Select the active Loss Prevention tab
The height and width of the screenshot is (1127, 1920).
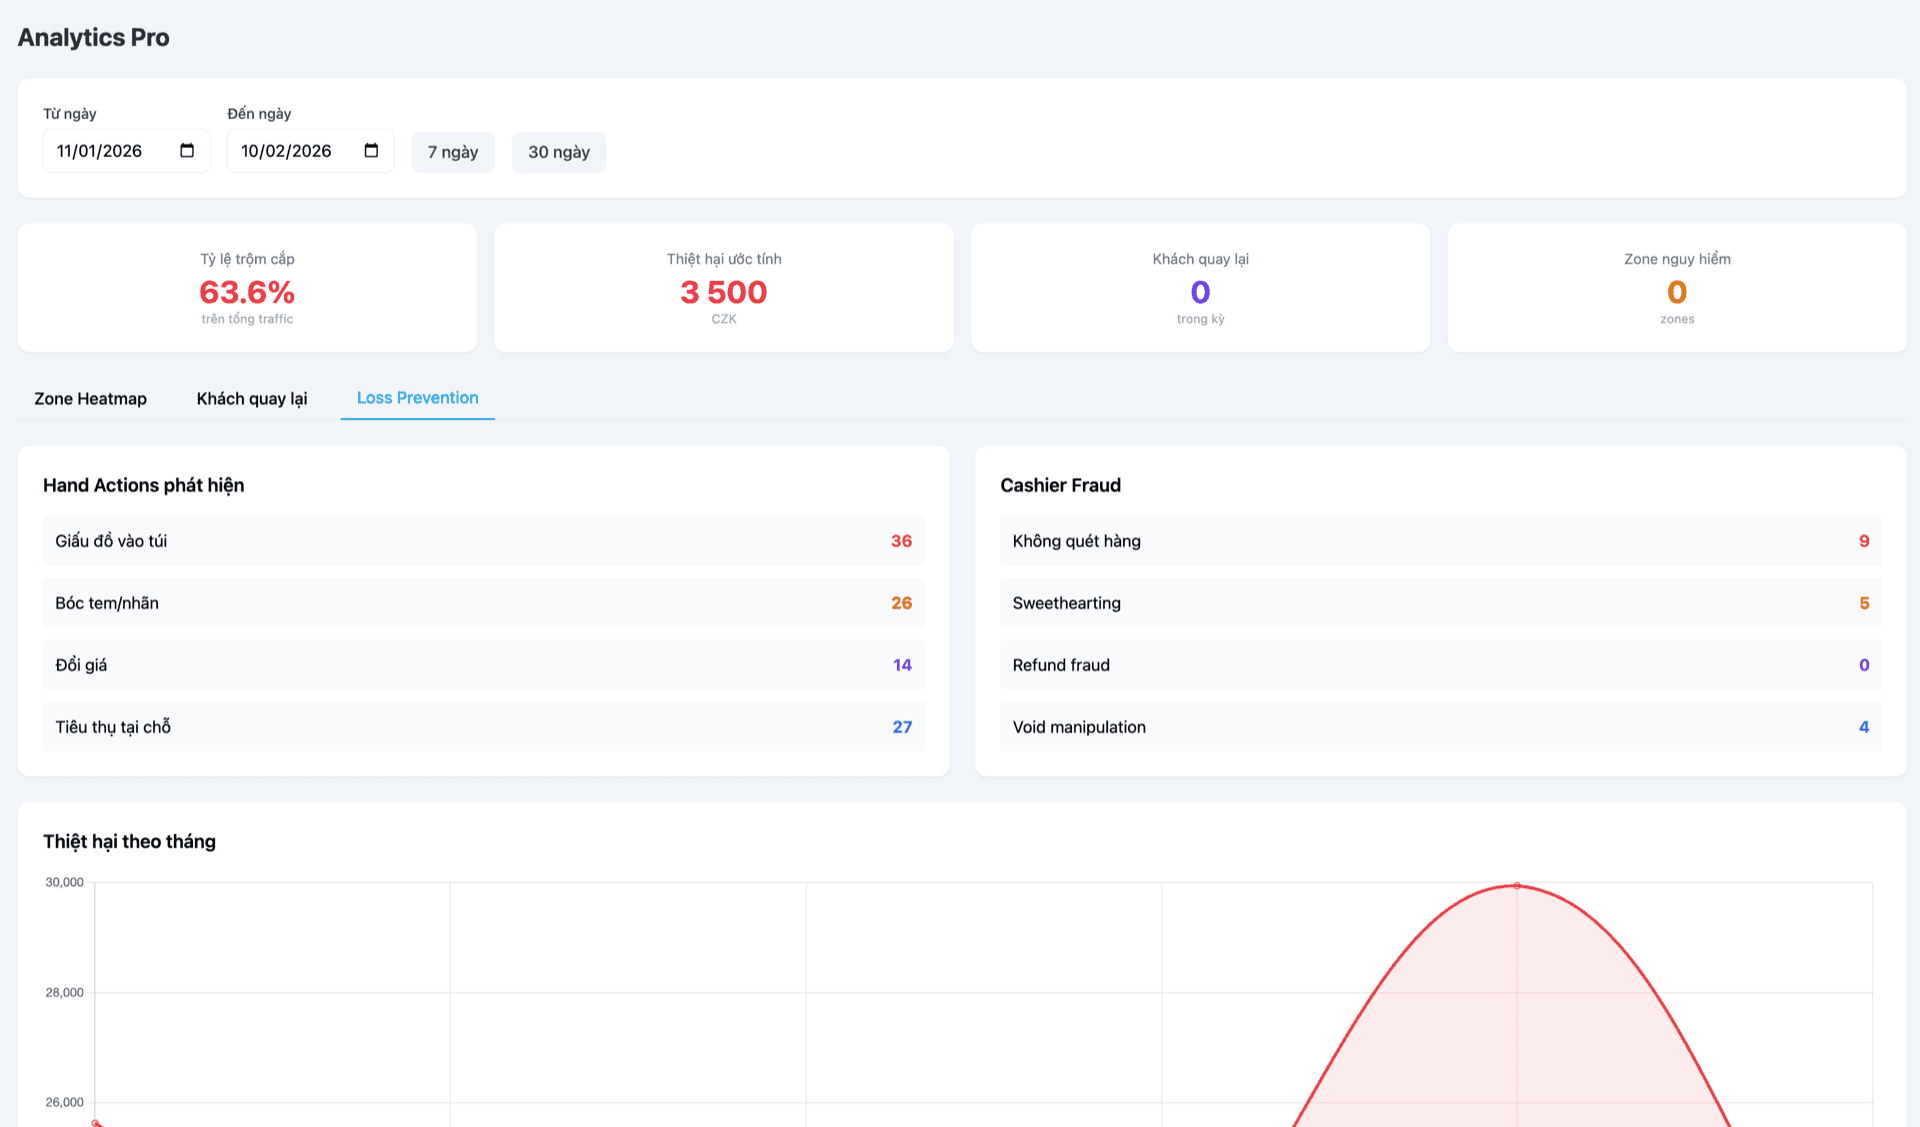coord(417,397)
